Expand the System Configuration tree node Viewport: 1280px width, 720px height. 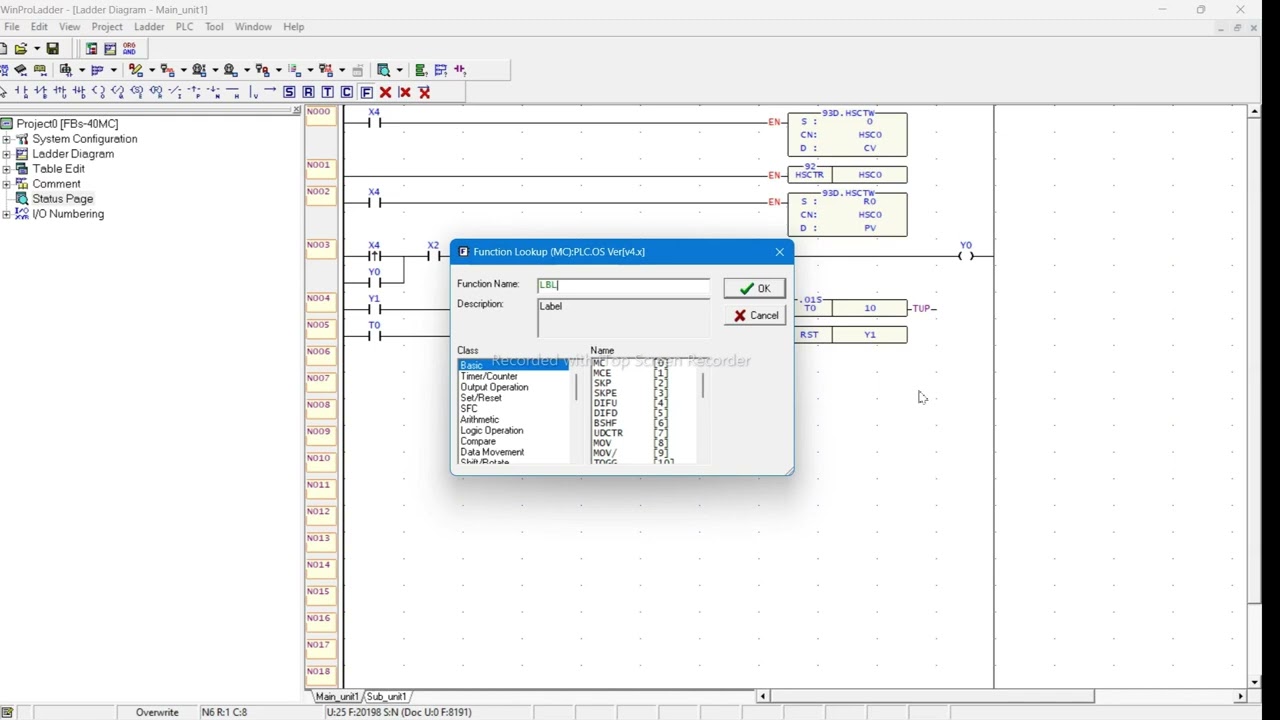6,139
